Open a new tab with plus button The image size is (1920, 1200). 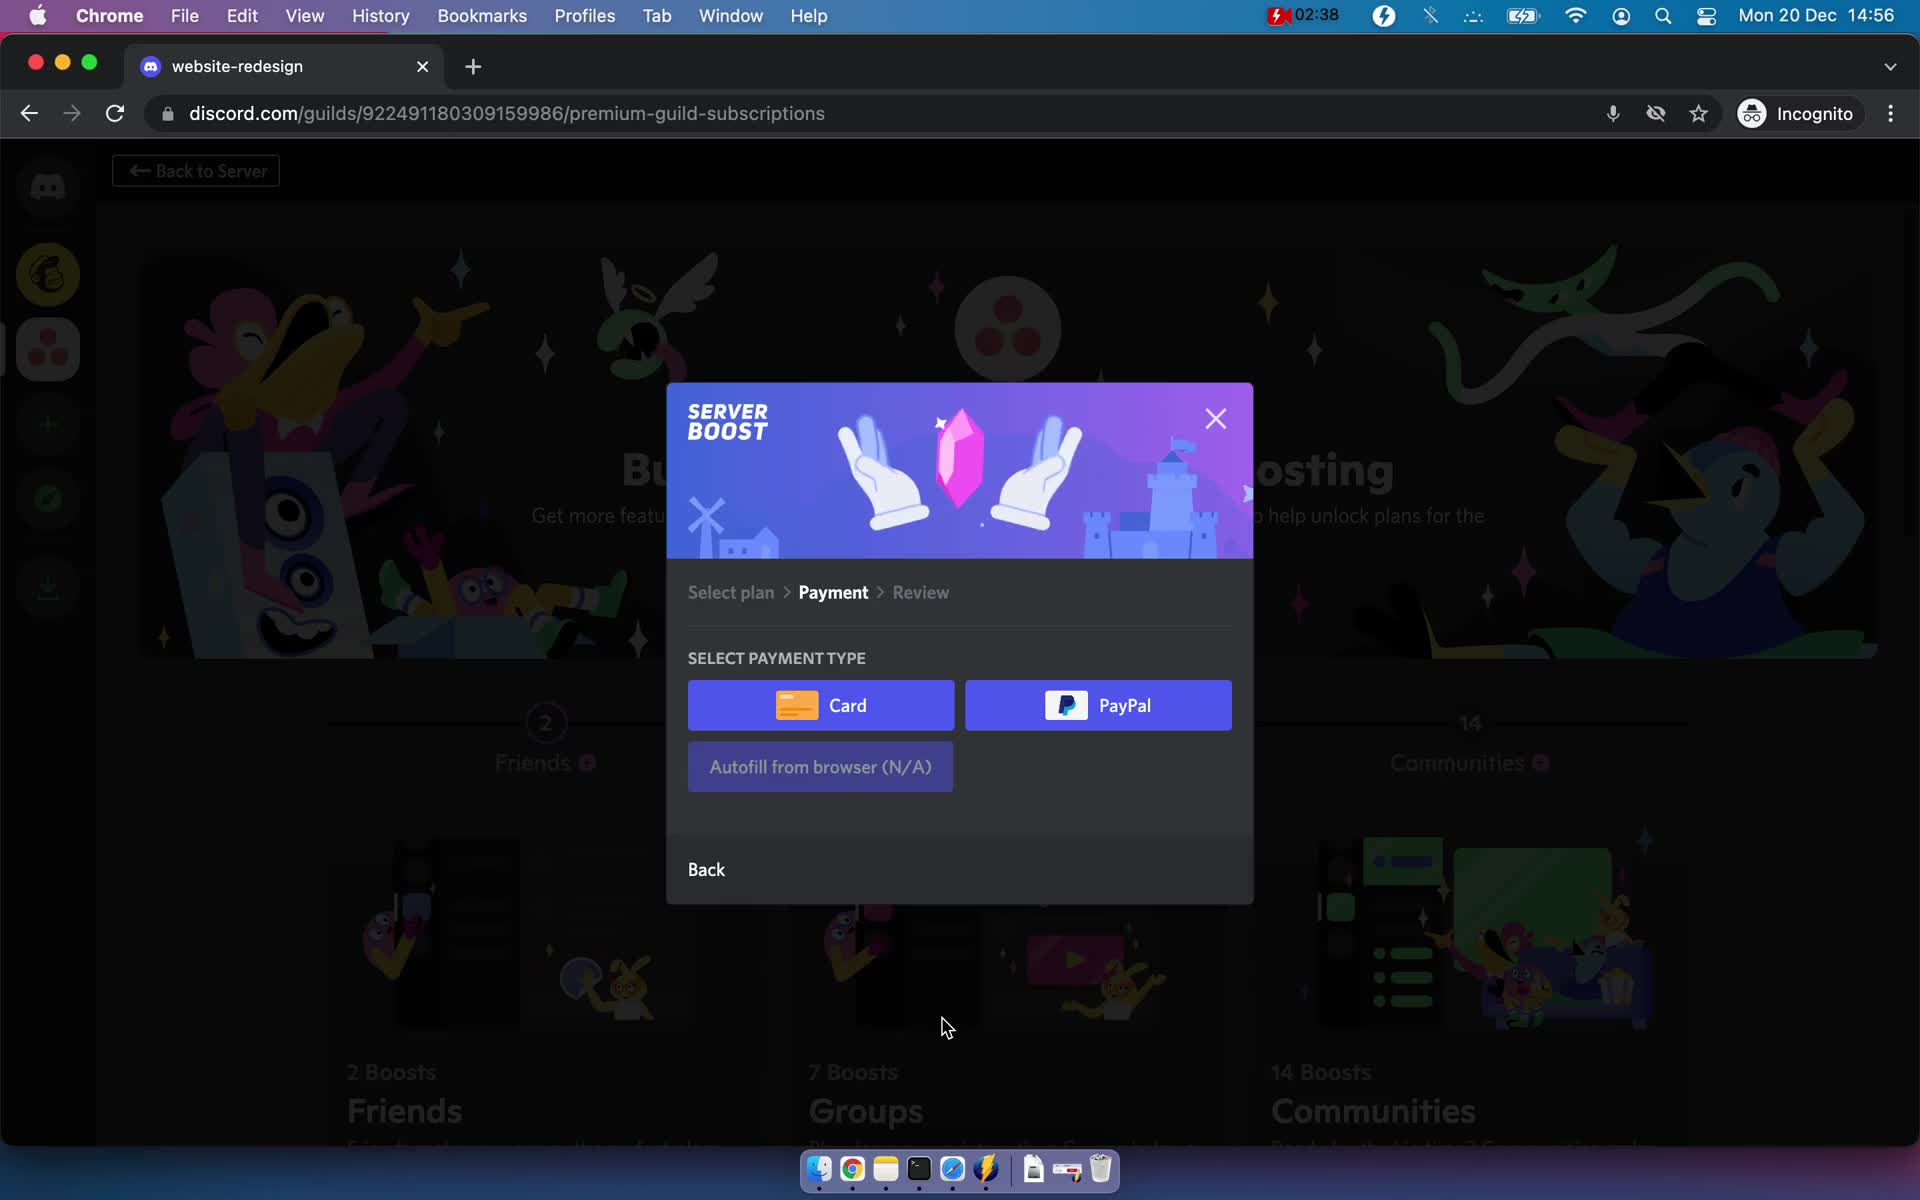[x=473, y=67]
